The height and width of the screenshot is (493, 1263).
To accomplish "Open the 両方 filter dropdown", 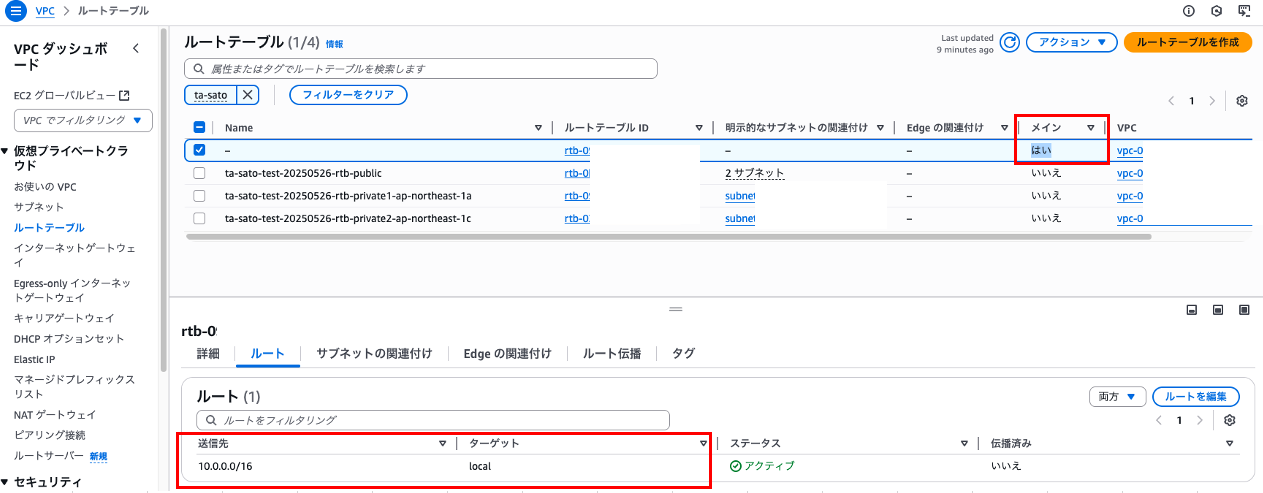I will coord(1117,397).
